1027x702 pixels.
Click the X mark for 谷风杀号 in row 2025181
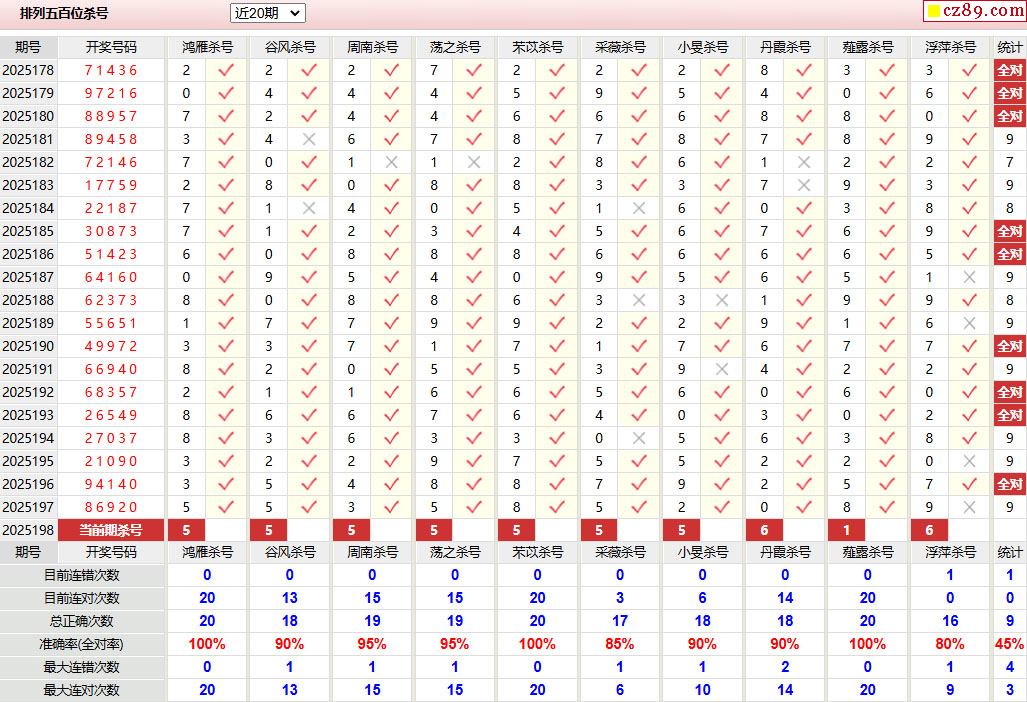(x=309, y=139)
